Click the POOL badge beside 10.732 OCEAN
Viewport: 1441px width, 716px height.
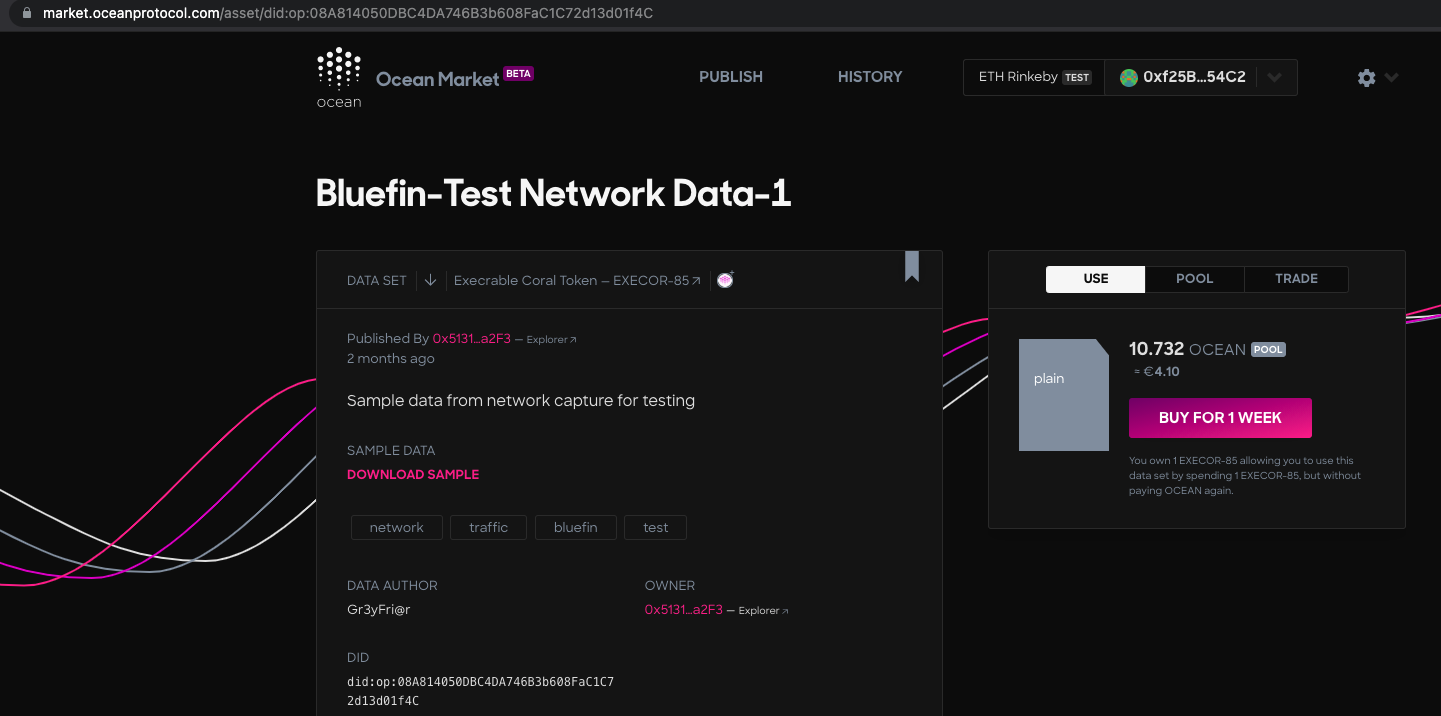(1268, 349)
